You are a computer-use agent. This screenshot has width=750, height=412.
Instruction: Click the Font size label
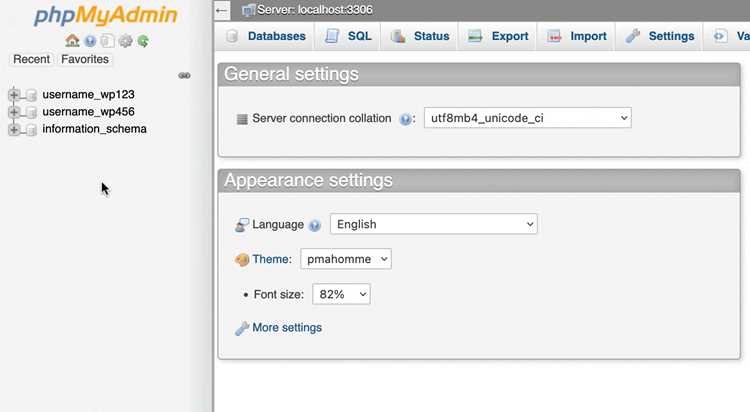click(279, 294)
